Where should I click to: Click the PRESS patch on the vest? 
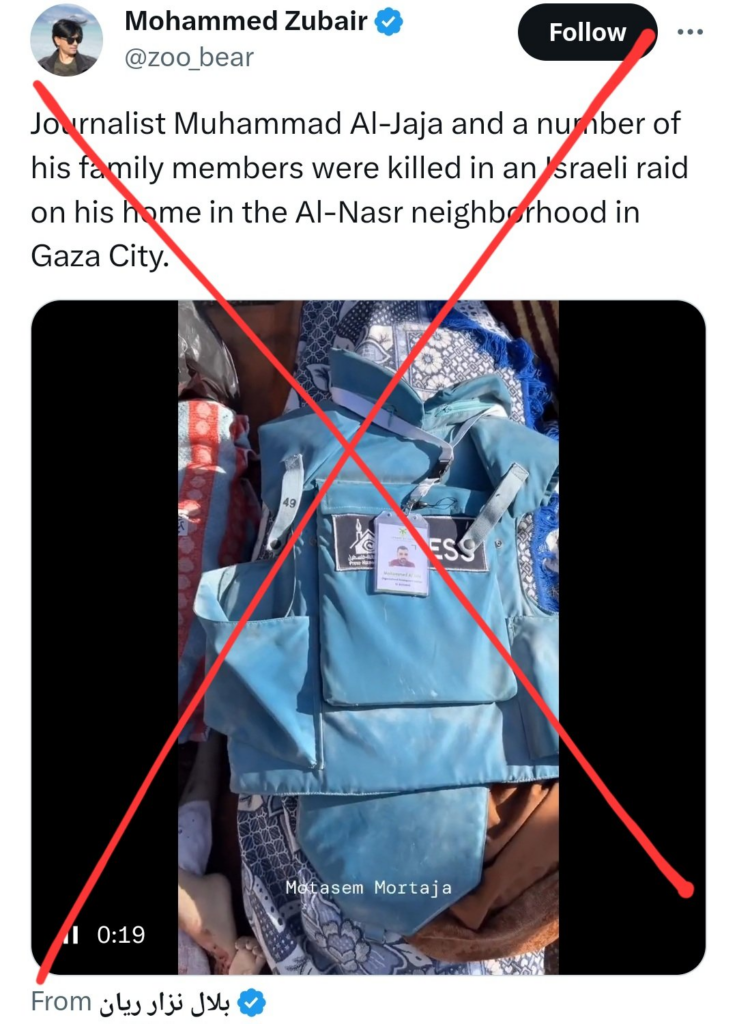click(411, 543)
